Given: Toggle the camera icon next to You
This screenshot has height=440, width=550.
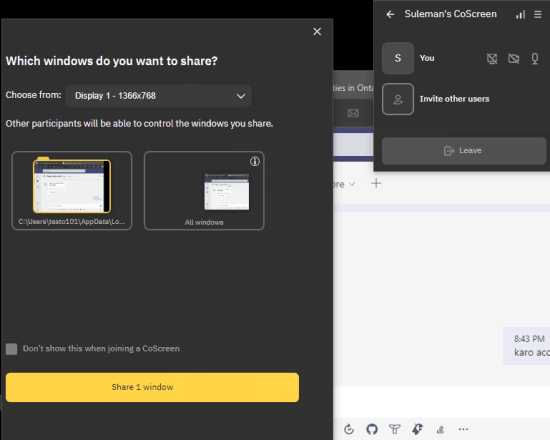Looking at the screenshot, I should [513, 59].
